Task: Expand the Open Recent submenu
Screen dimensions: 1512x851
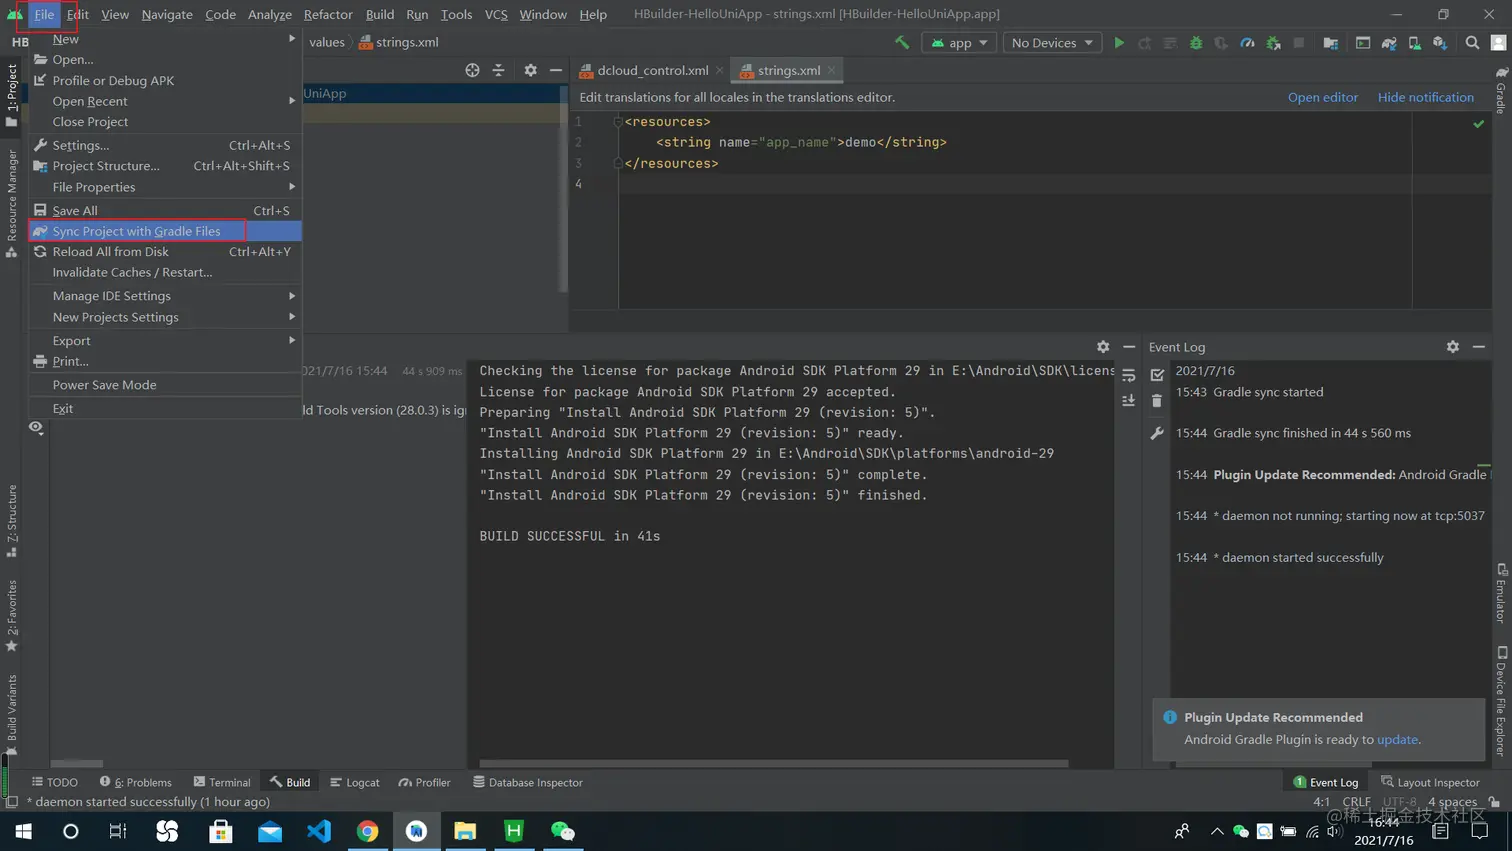Action: [90, 101]
